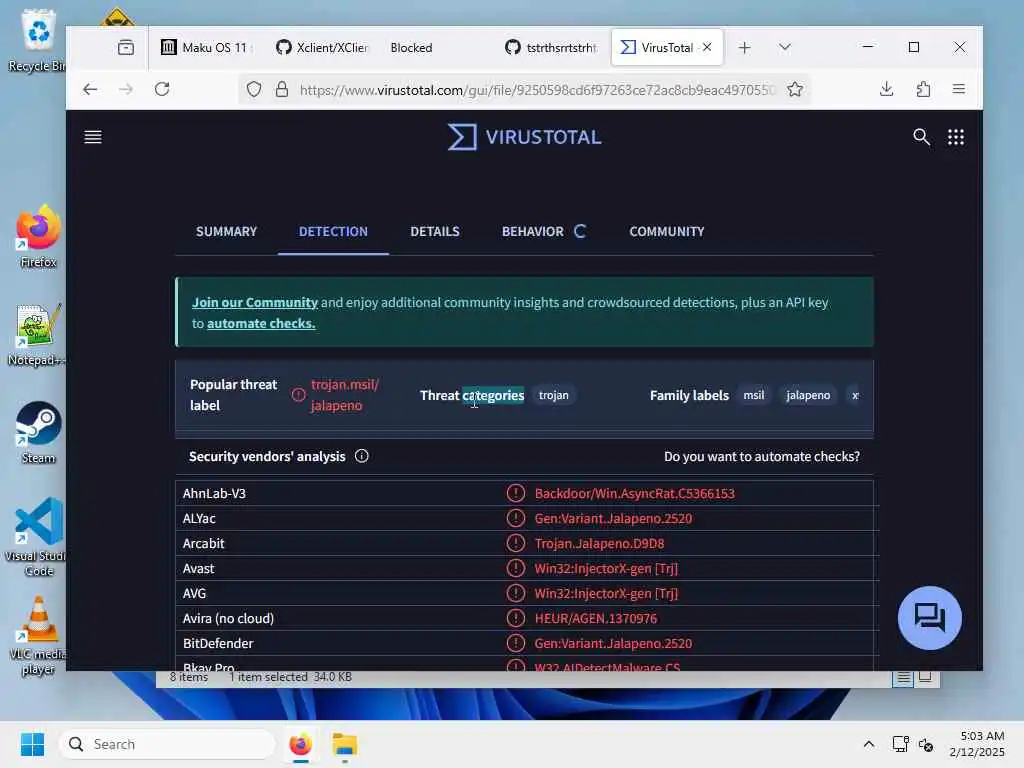Click alert icon in AhnLab-V3 row
Image resolution: width=1024 pixels, height=768 pixels.
click(516, 493)
